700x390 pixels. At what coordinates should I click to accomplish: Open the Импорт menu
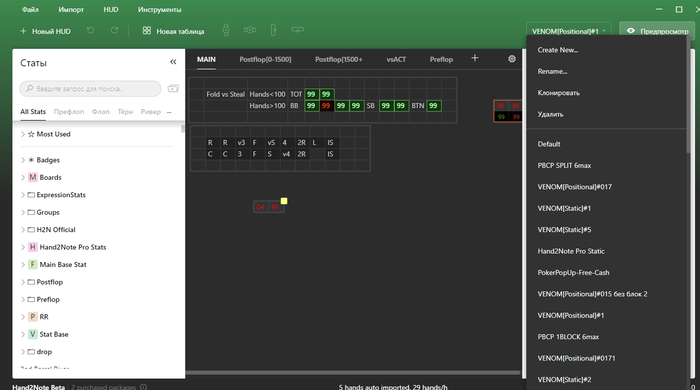pos(71,9)
